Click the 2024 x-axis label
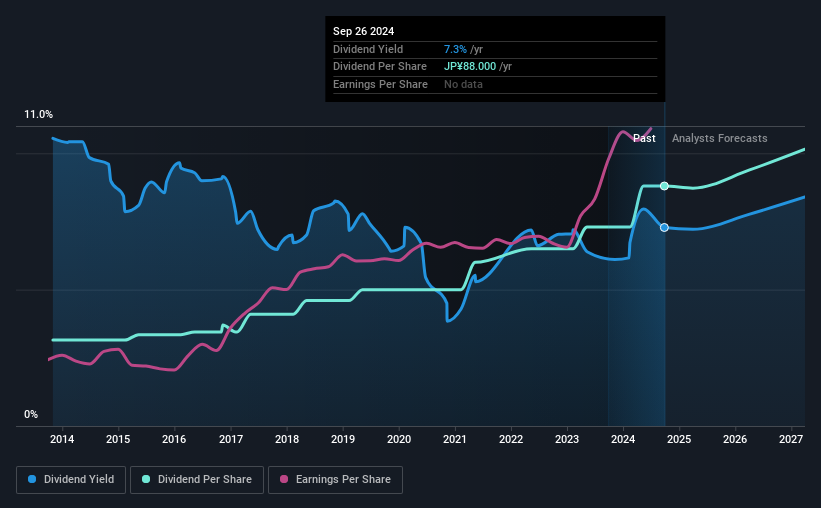The height and width of the screenshot is (508, 821). point(623,439)
